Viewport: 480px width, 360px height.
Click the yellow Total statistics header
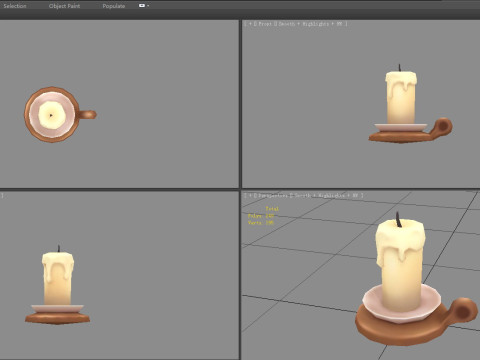[272, 209]
